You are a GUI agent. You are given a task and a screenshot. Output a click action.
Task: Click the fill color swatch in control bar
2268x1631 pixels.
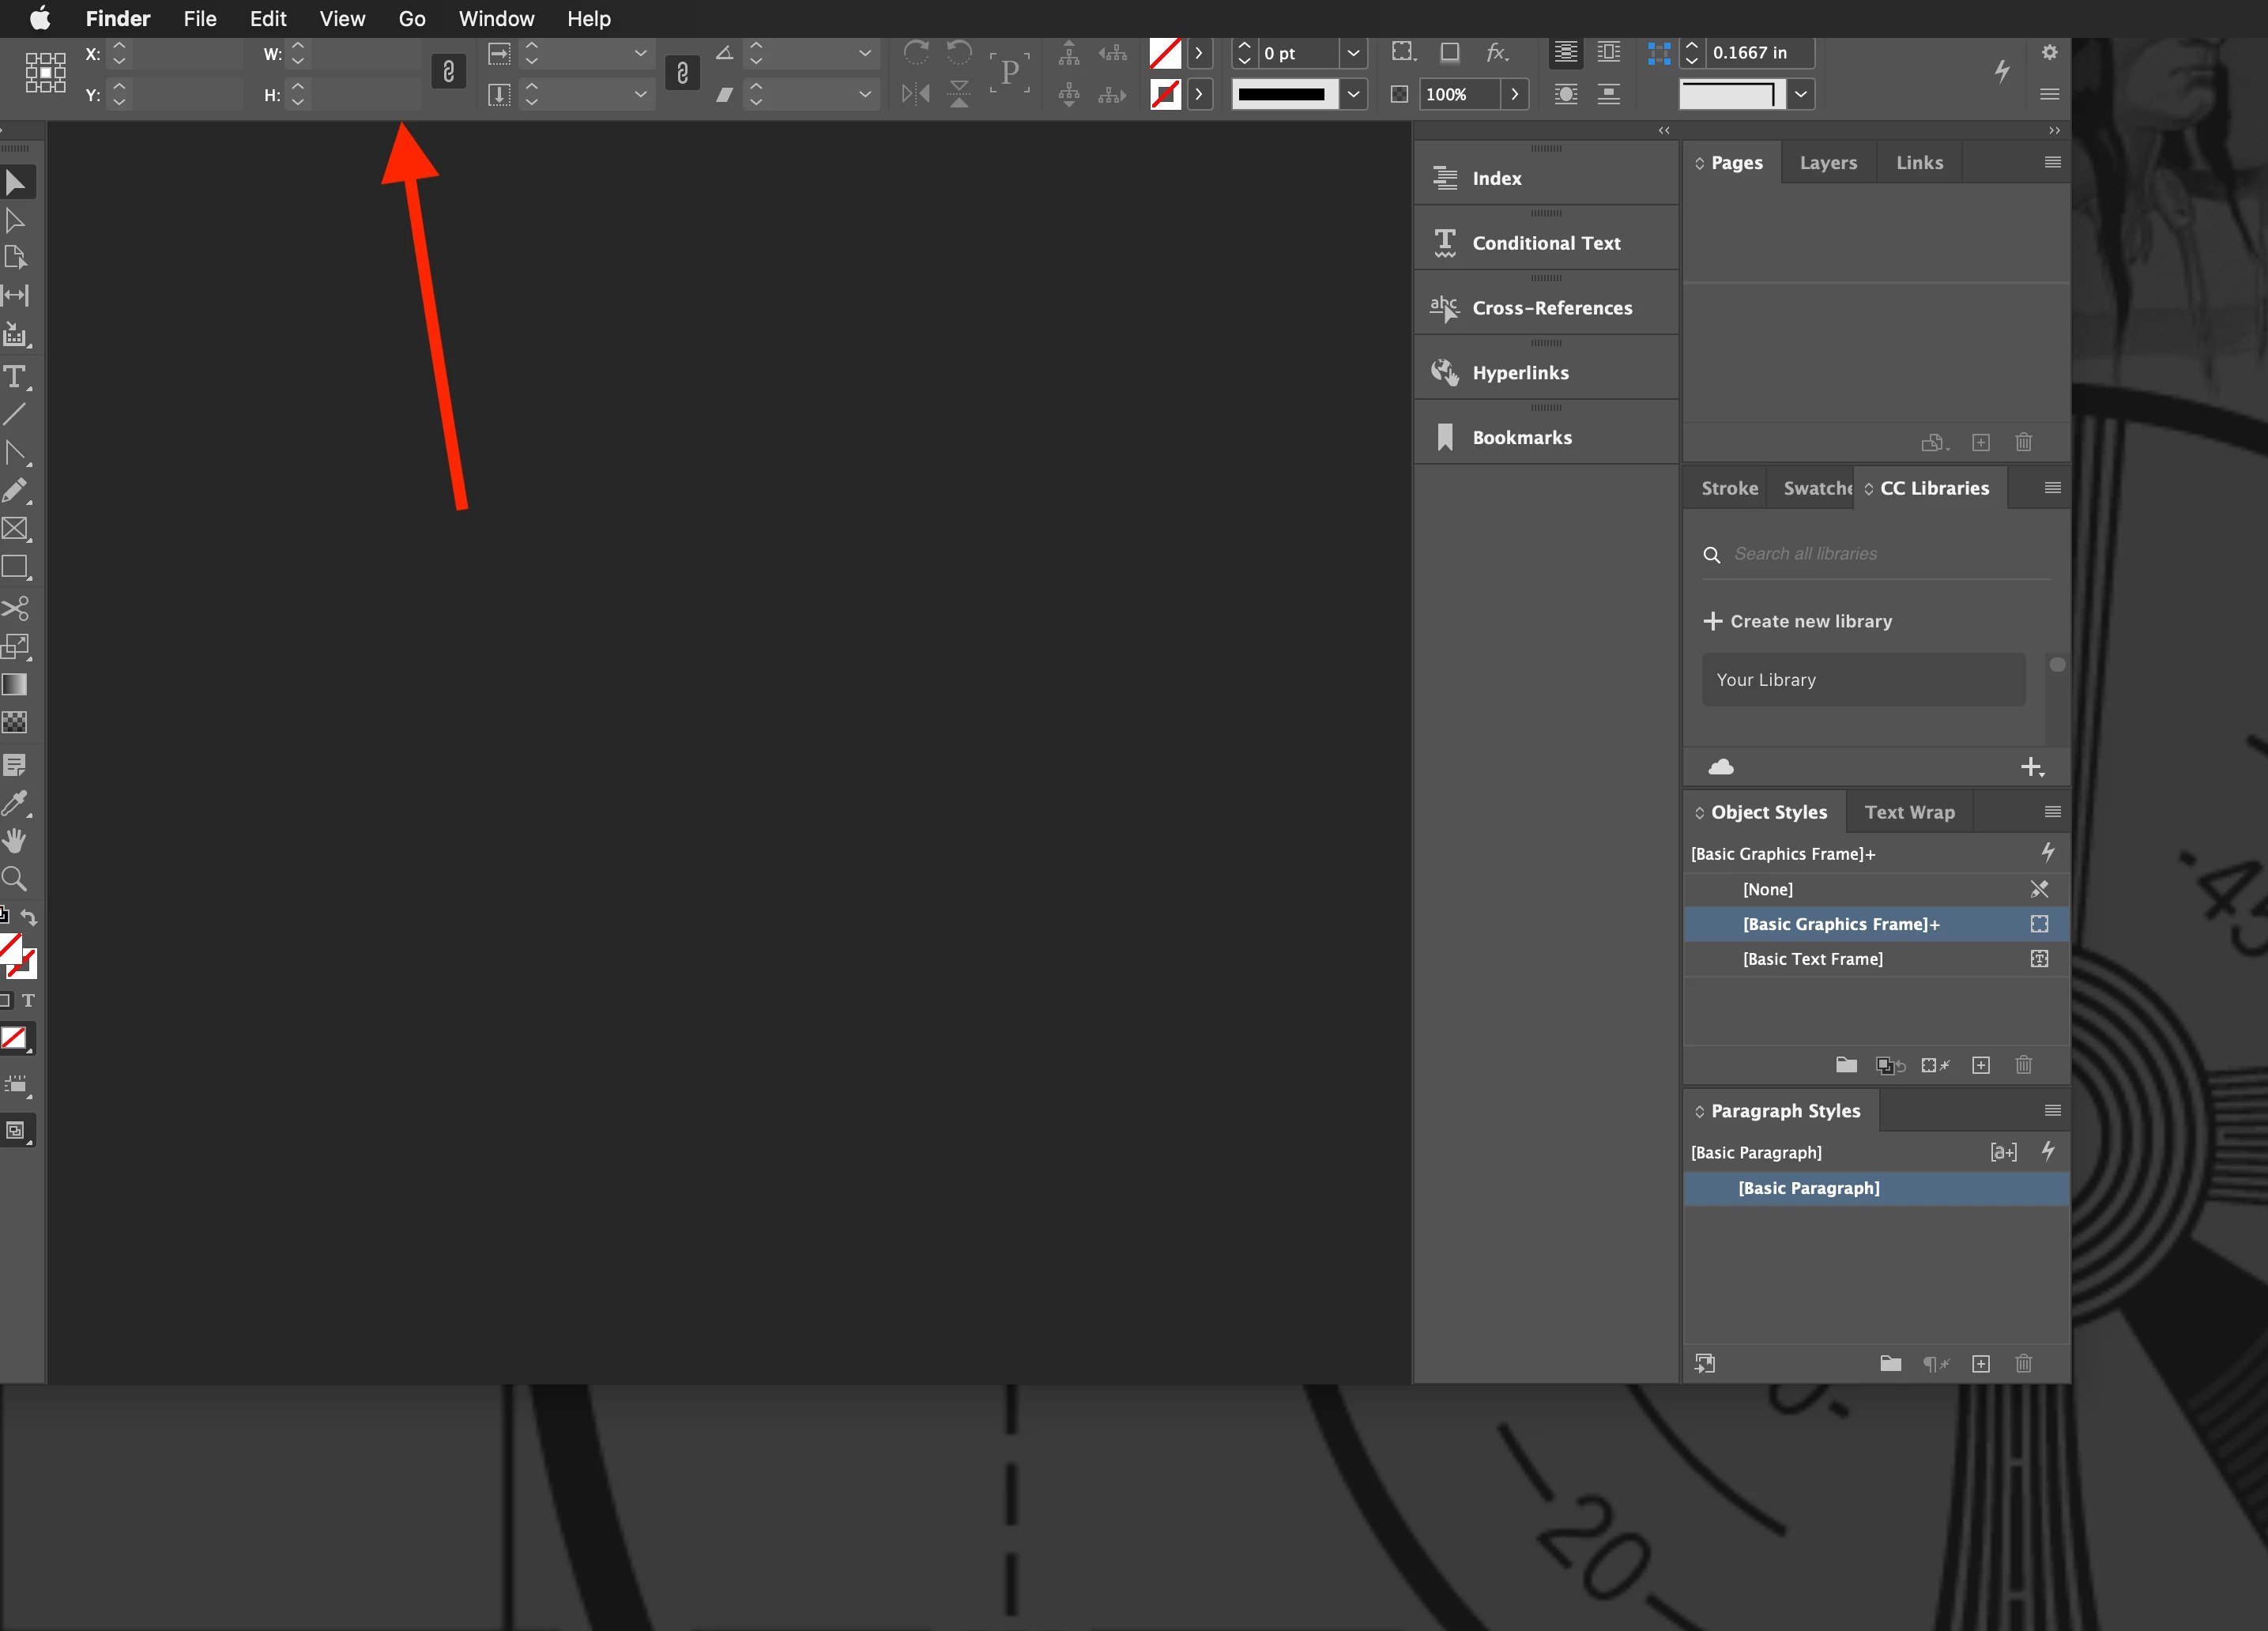tap(1165, 53)
